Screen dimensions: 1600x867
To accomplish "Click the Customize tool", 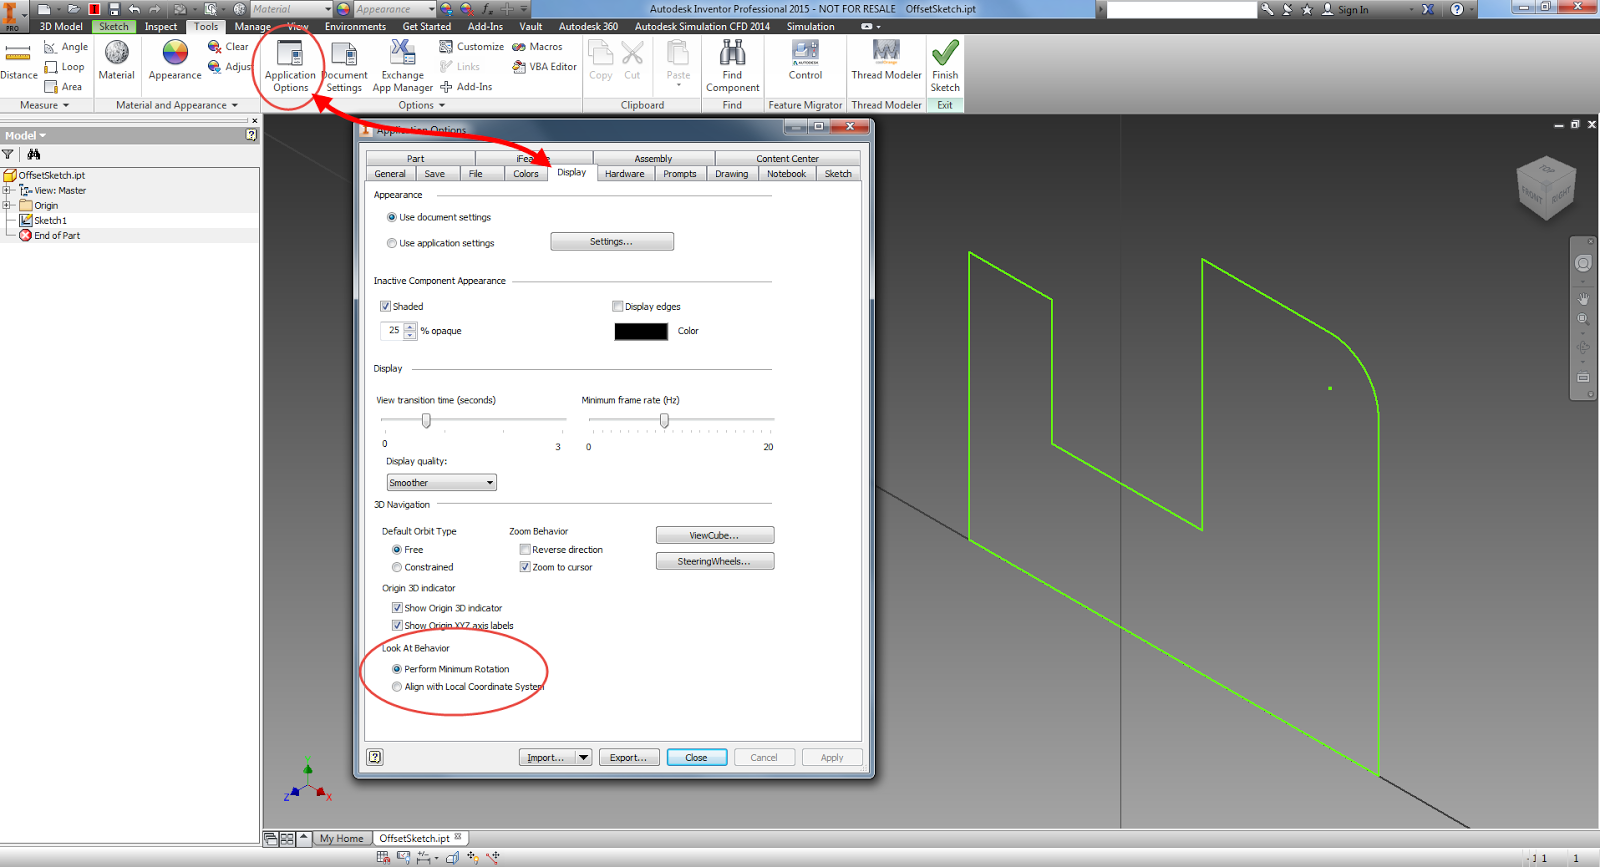I will coord(471,47).
